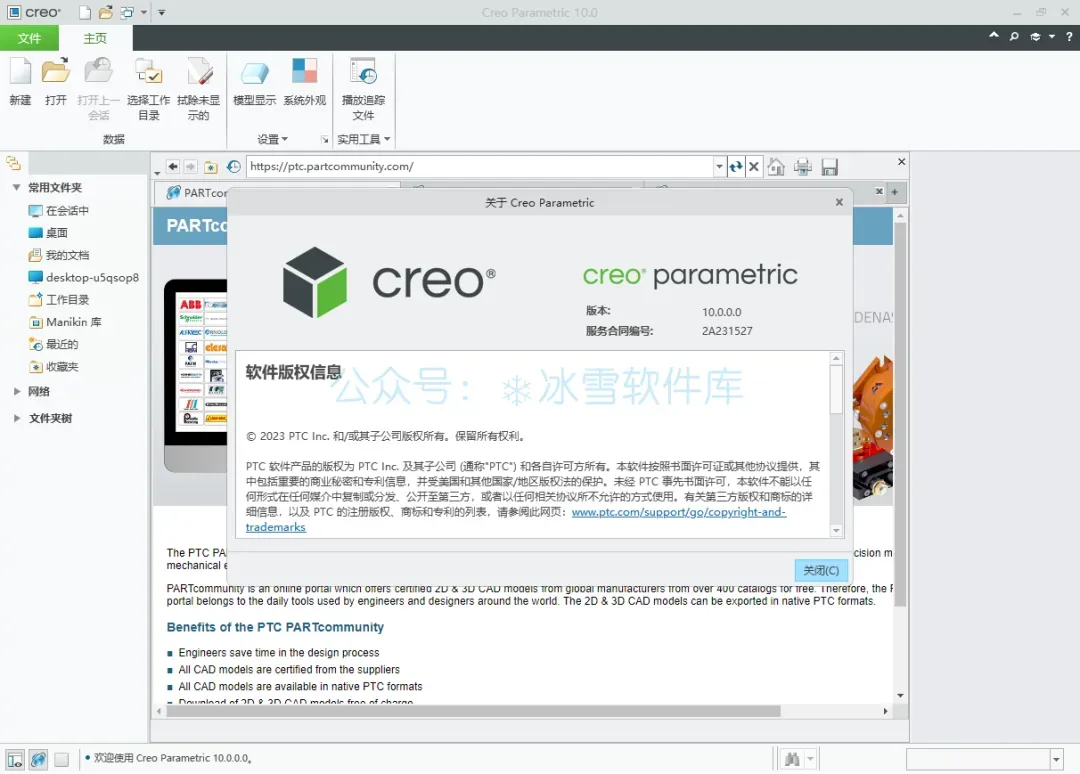The image size is (1080, 774).
Task: Open the 实用工具 group dropdown
Action: (364, 139)
